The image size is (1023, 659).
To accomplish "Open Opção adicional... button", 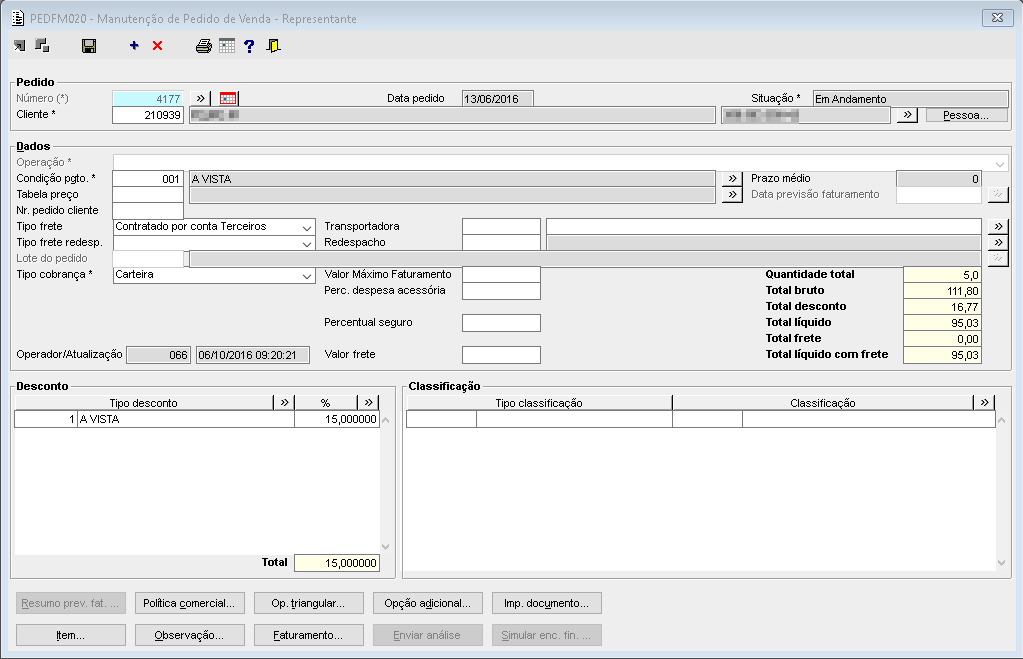I will pos(427,604).
